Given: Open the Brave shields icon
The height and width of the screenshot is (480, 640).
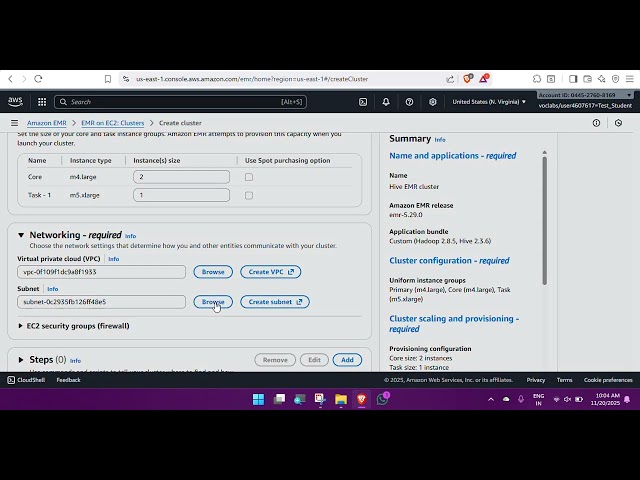Looking at the screenshot, I should click(x=468, y=78).
